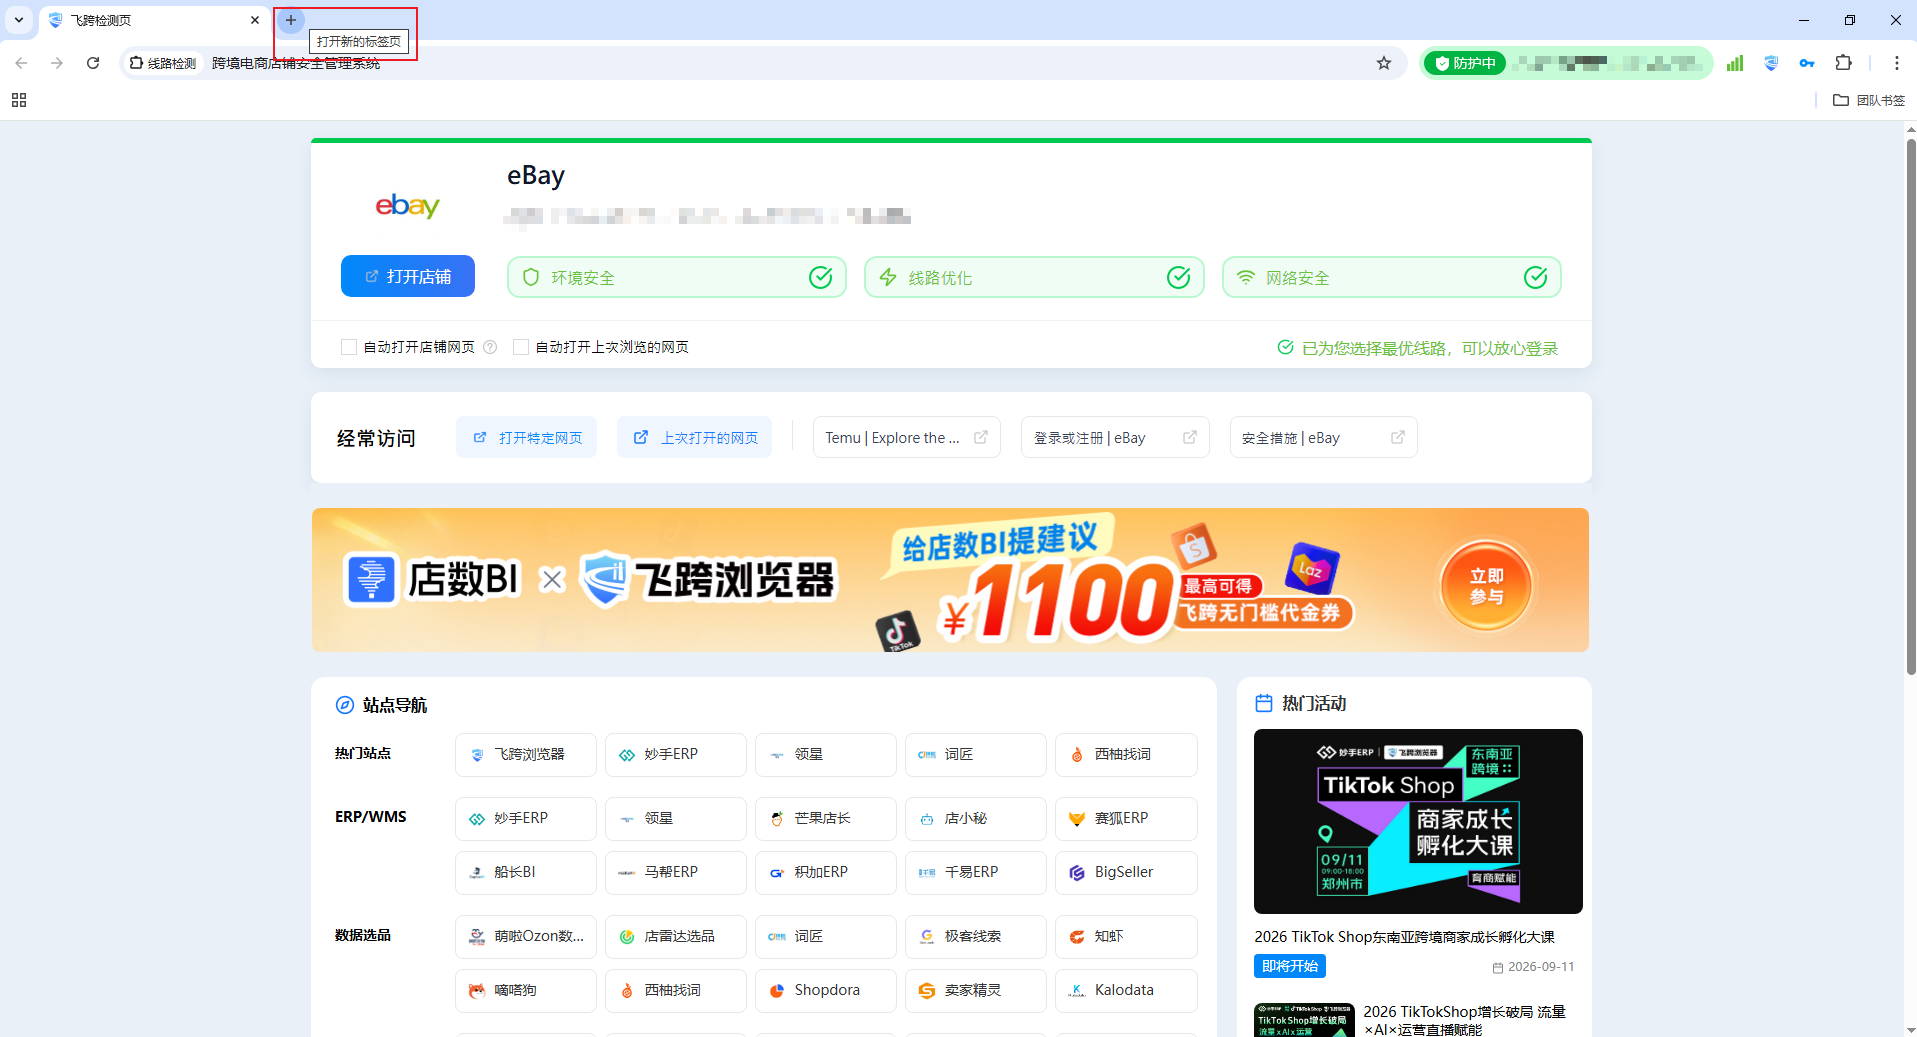Click the 线路优化 status card
The image size is (1917, 1037).
point(1034,277)
